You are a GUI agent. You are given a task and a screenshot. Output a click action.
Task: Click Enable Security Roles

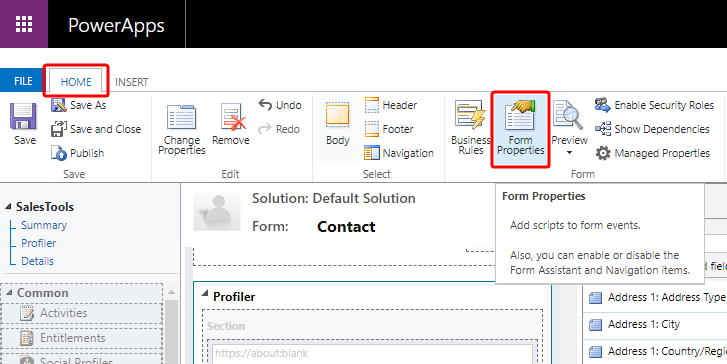pyautogui.click(x=655, y=105)
